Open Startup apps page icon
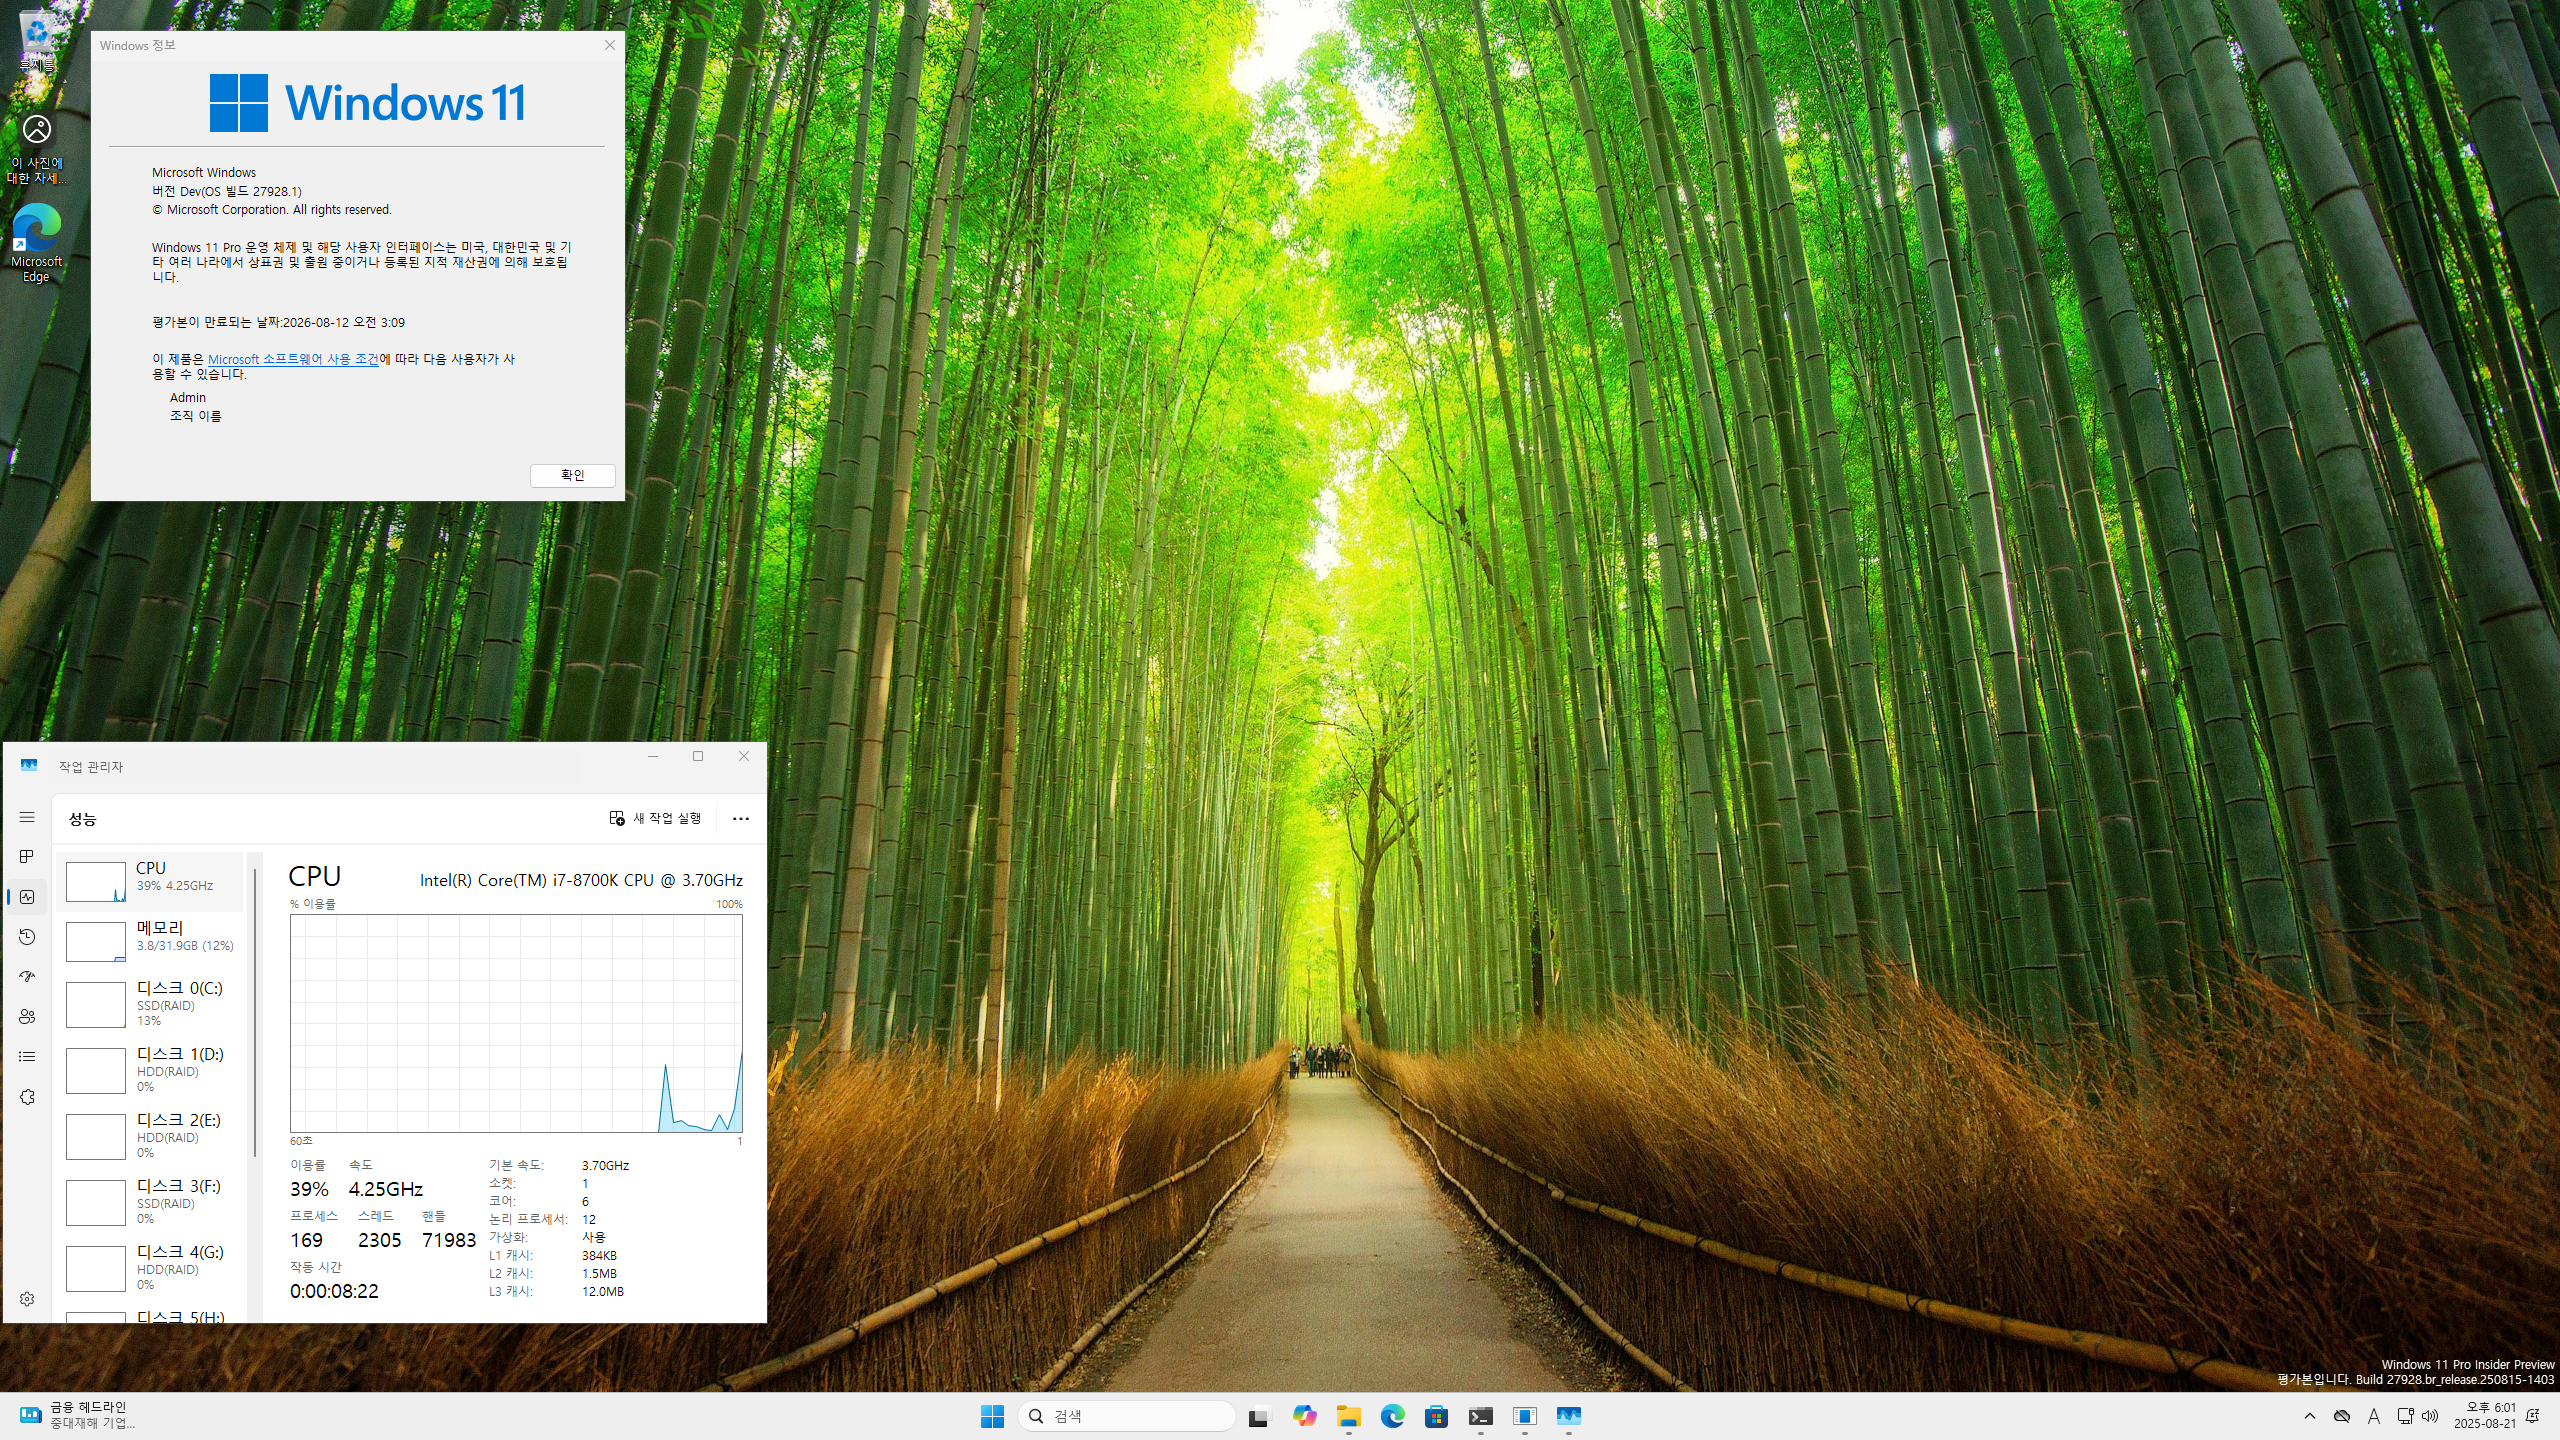 click(27, 976)
